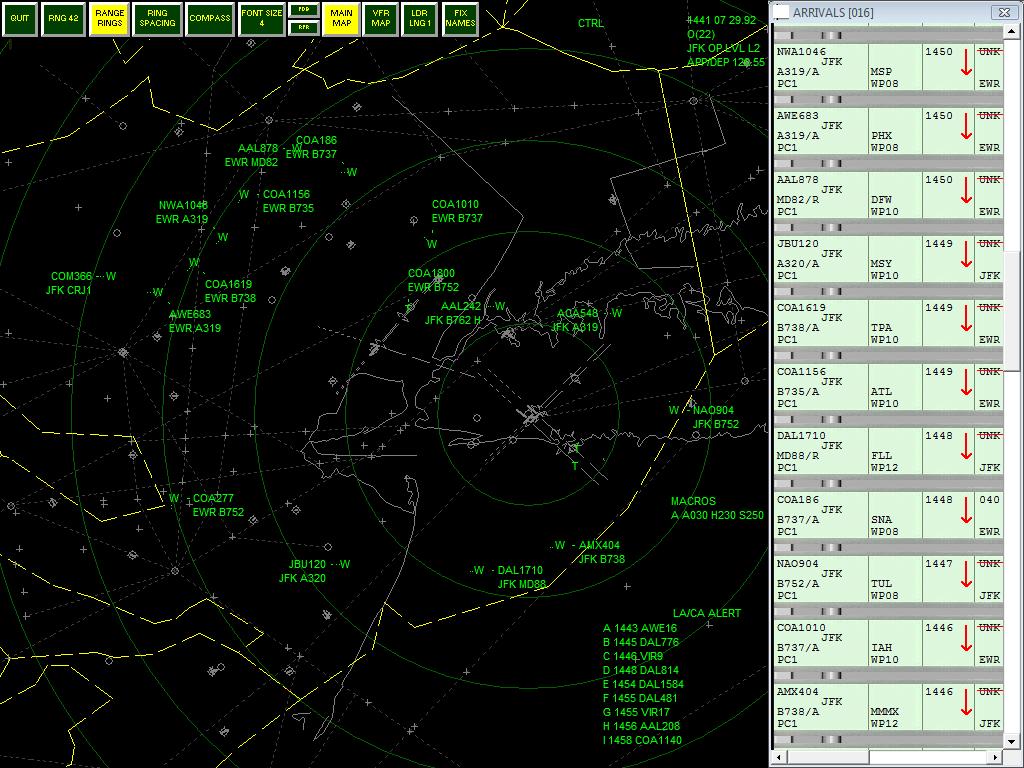This screenshot has width=1024, height=768.
Task: Click the red descent arrow on AAL878 strip
Action: (966, 191)
